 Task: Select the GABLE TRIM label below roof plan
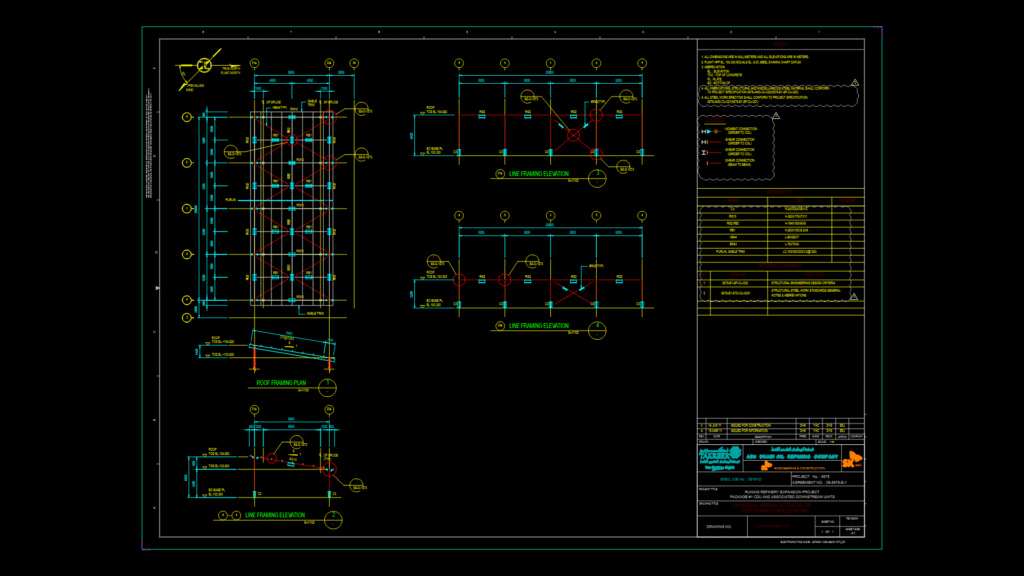[x=315, y=313]
